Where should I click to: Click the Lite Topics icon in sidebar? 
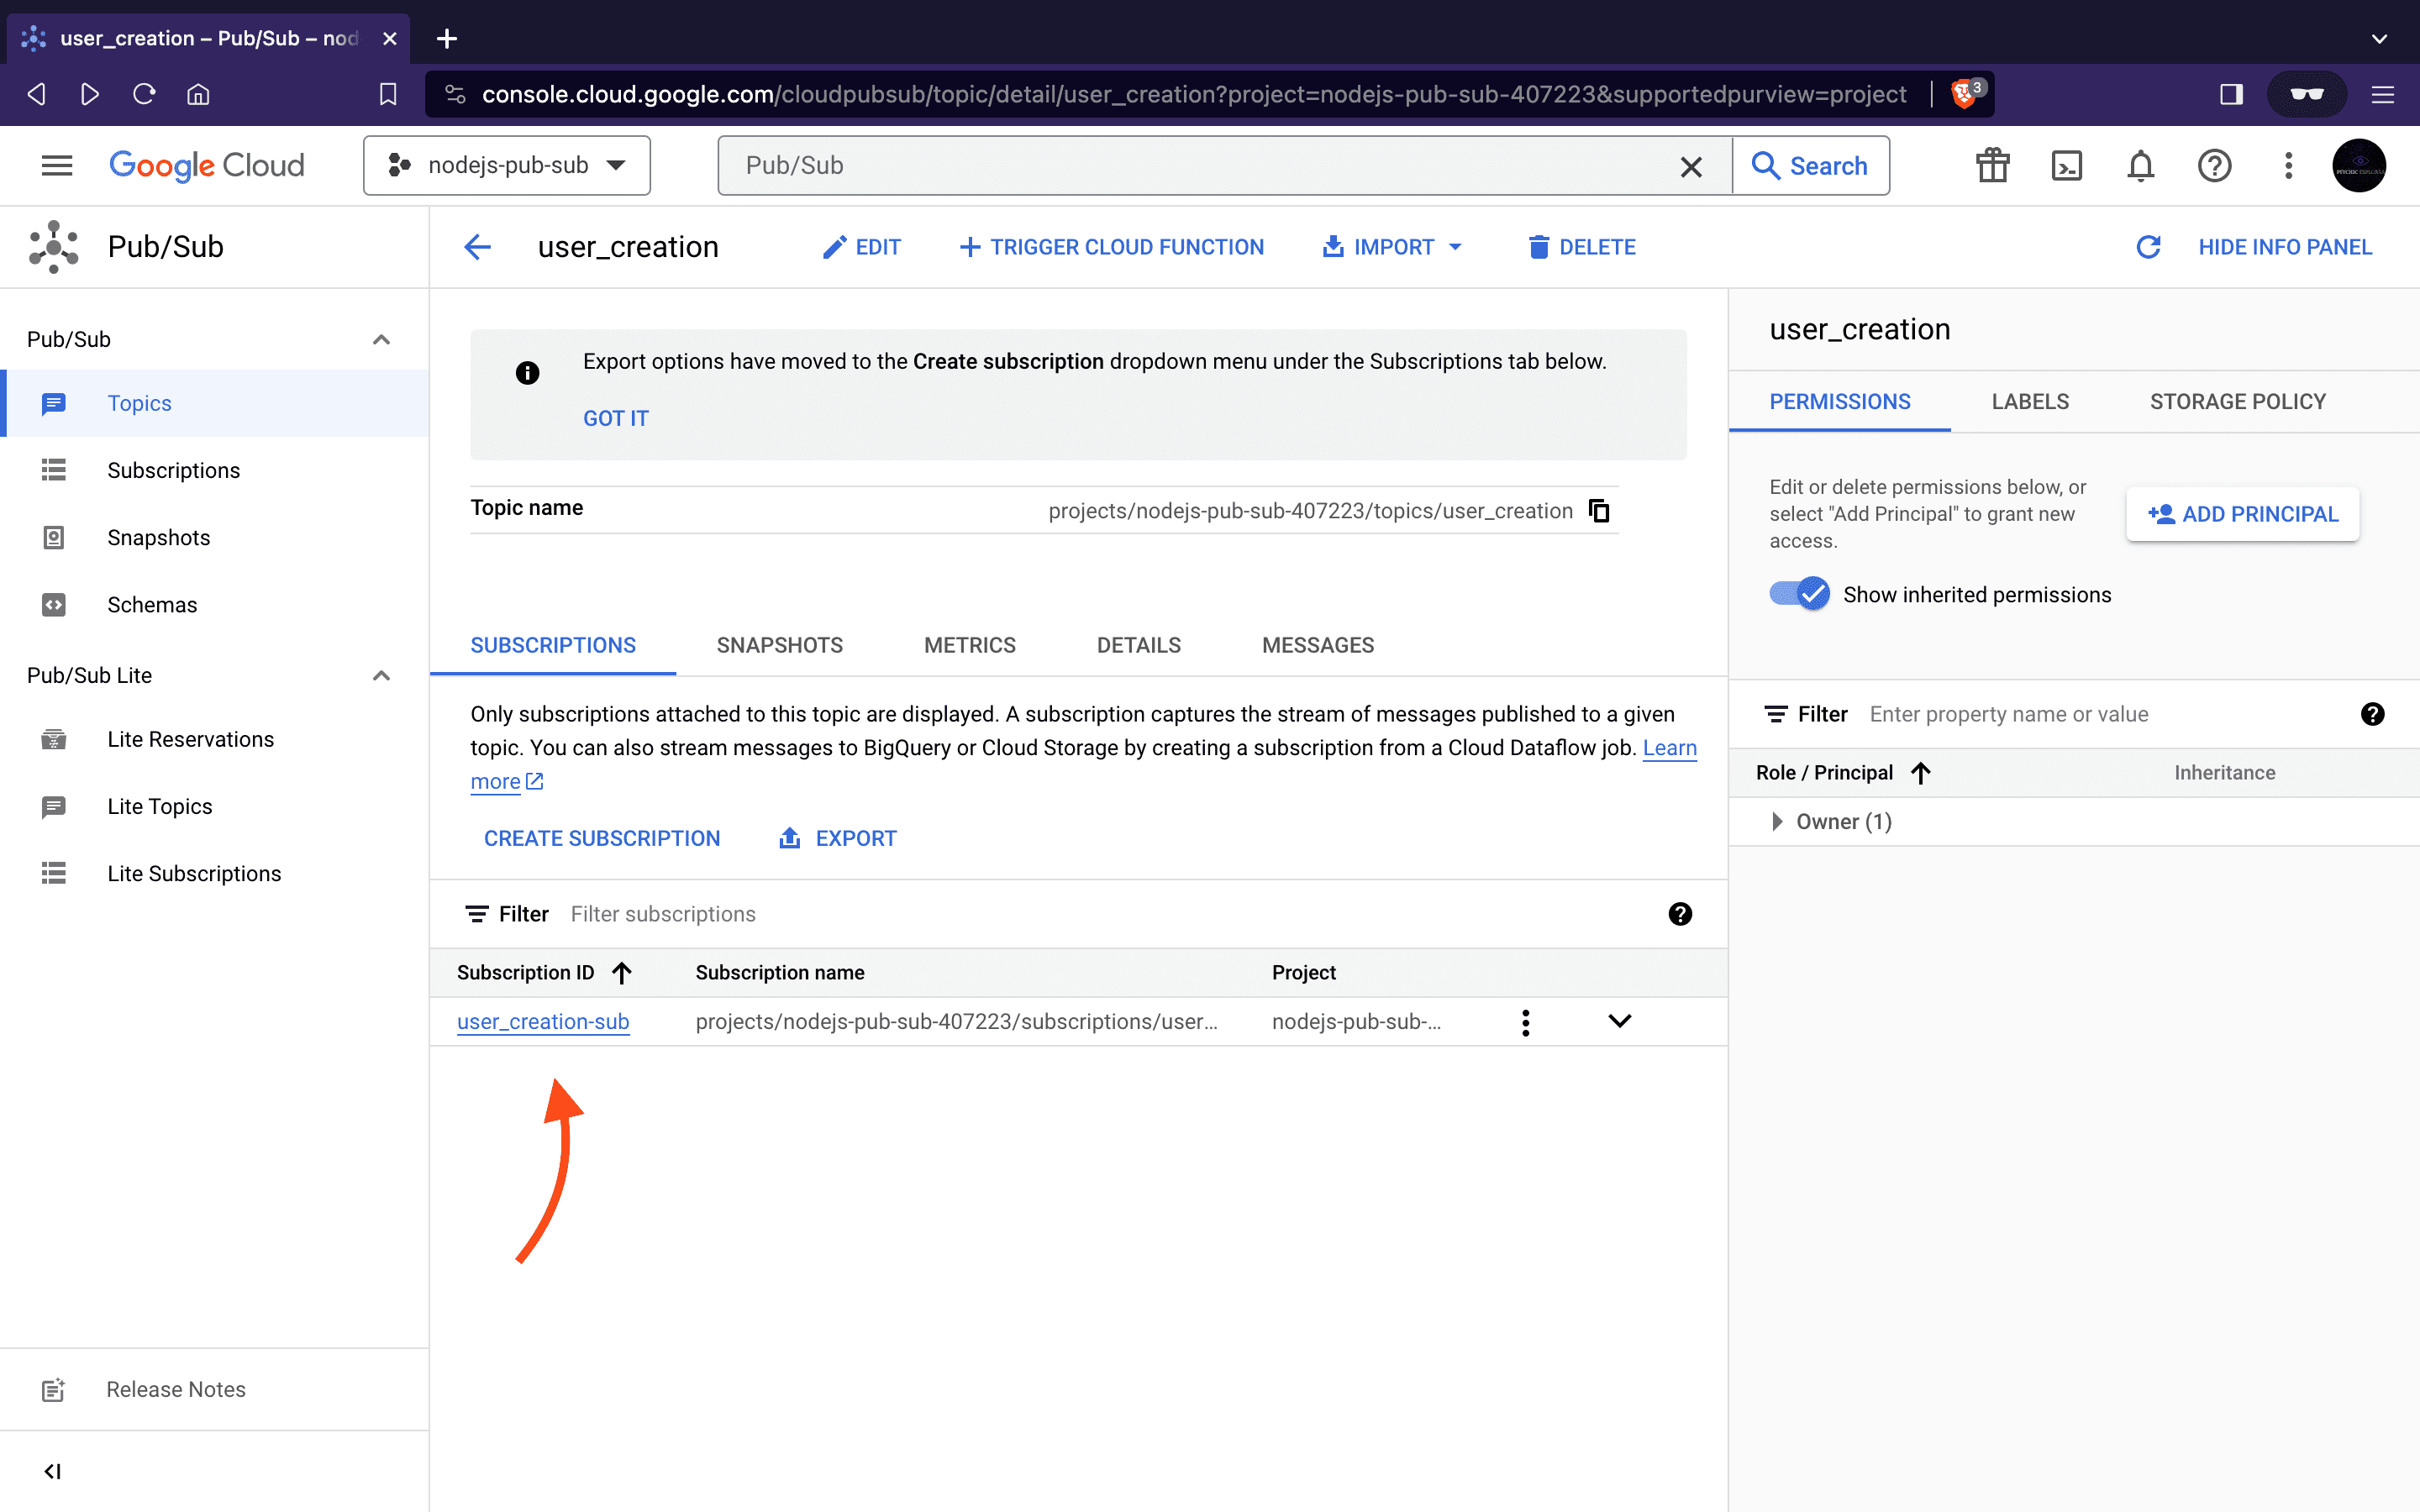[x=54, y=805]
